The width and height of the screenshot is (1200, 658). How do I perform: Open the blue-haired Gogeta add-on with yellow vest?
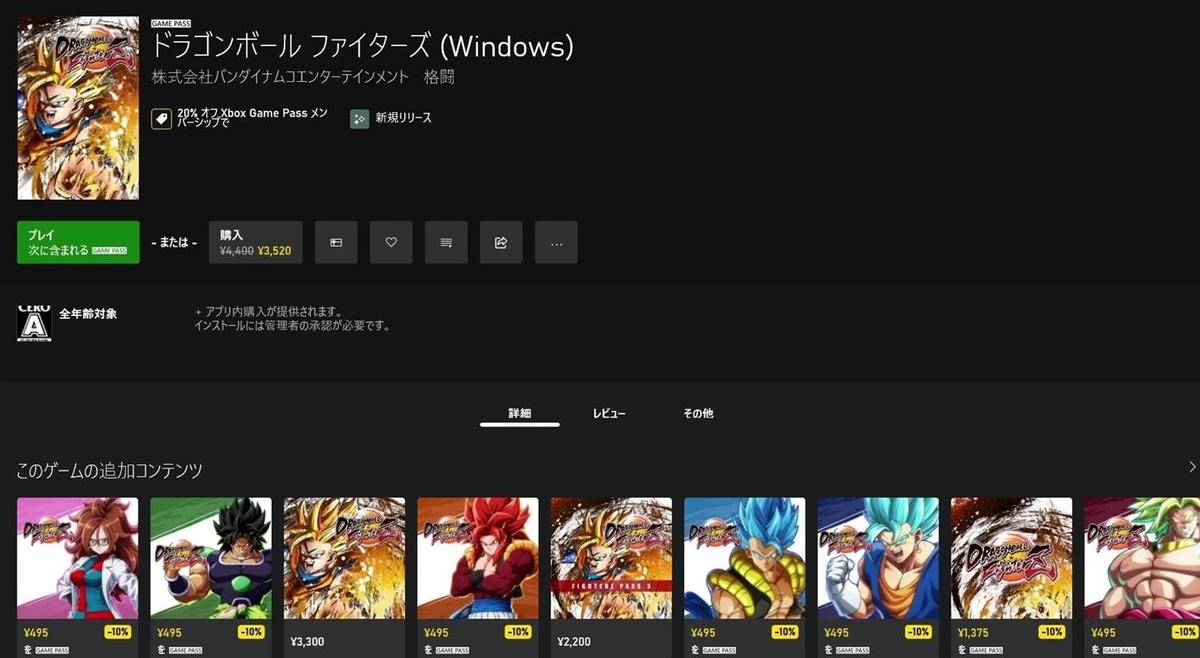745,558
